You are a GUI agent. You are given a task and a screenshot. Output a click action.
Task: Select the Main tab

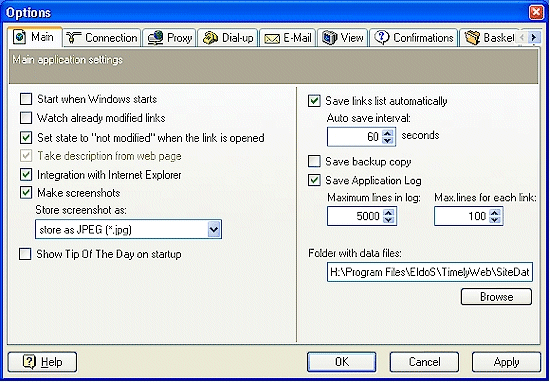35,37
